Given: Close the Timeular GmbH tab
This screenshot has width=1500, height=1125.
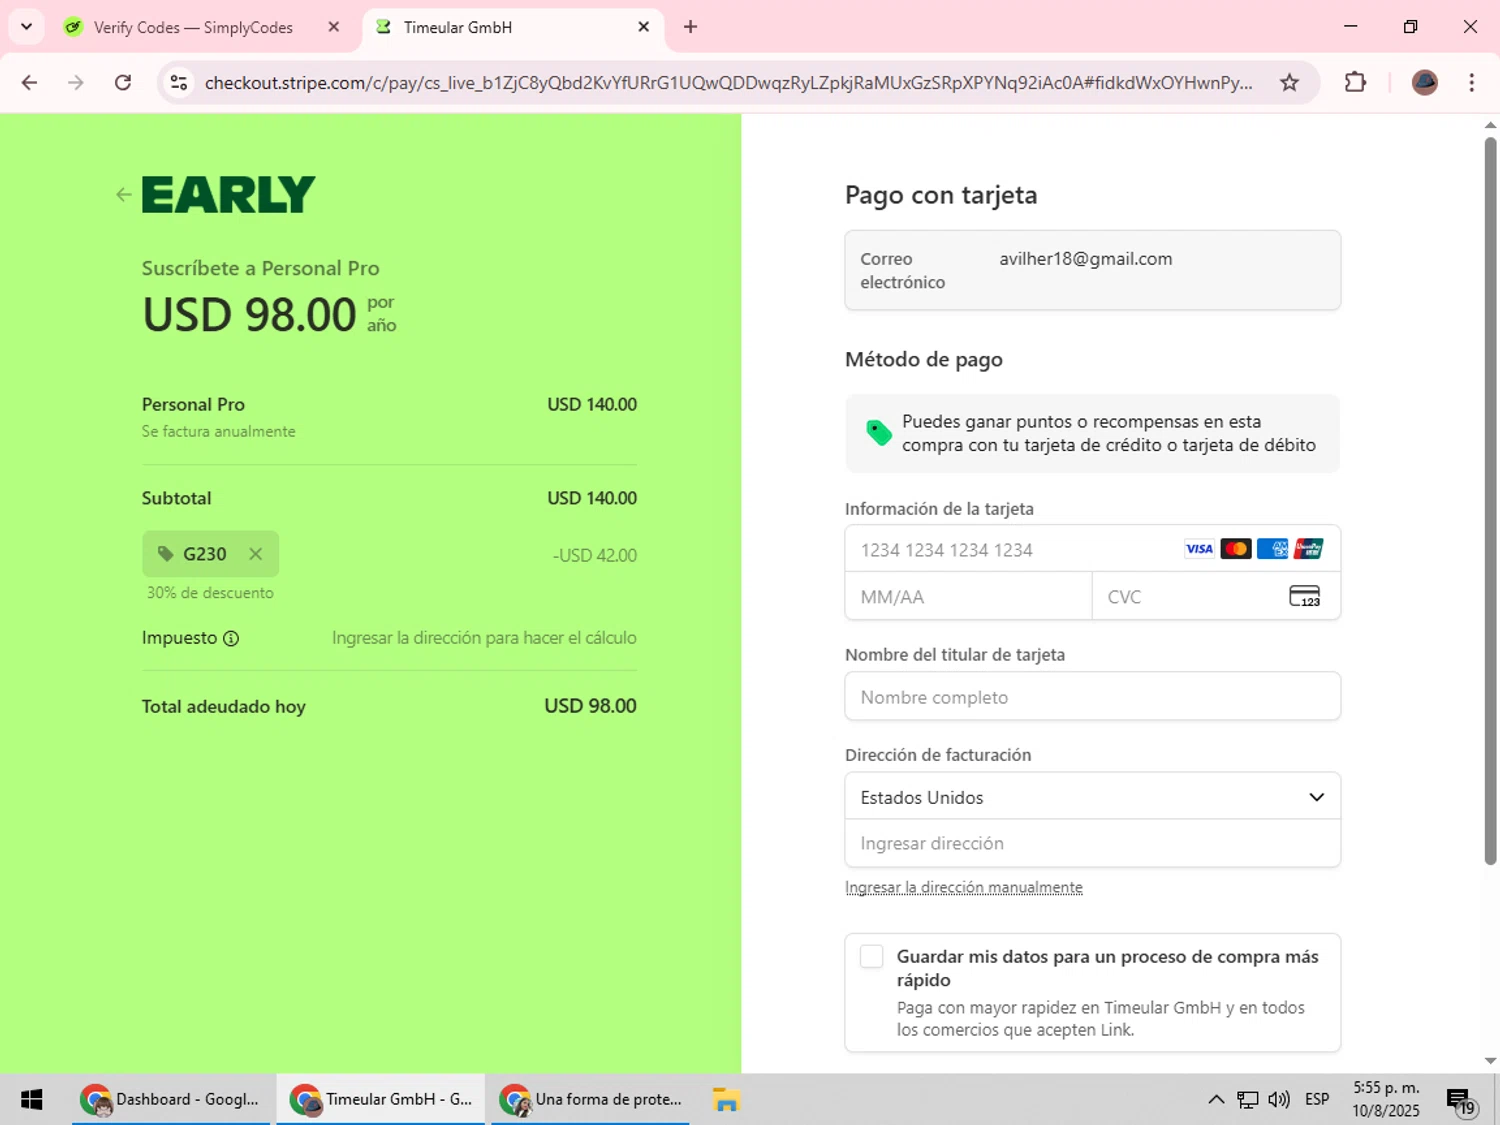Looking at the screenshot, I should tap(644, 27).
